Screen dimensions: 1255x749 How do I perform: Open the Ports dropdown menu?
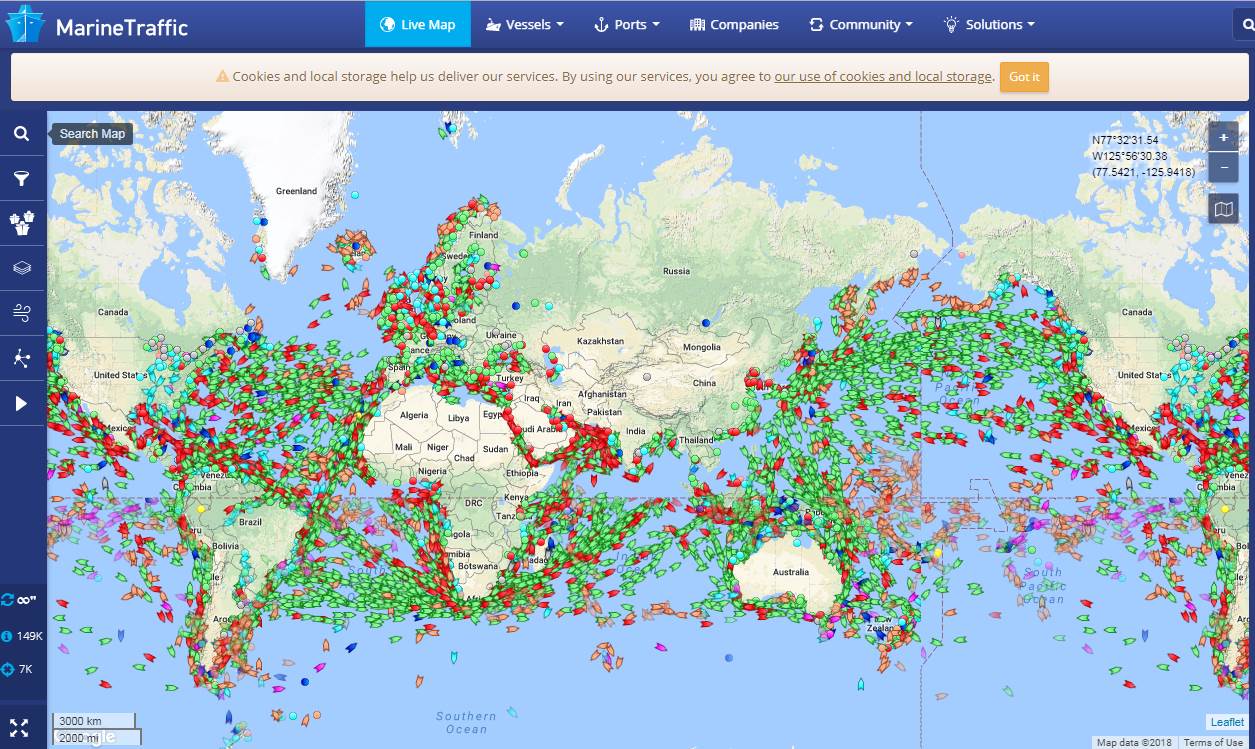coord(626,24)
